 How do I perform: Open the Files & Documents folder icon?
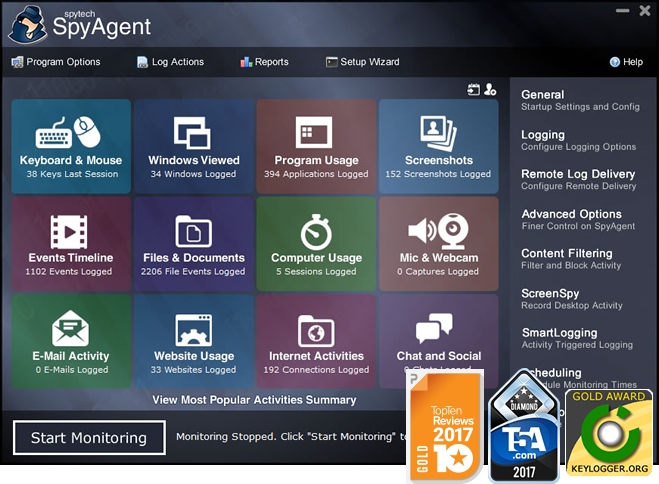point(193,231)
